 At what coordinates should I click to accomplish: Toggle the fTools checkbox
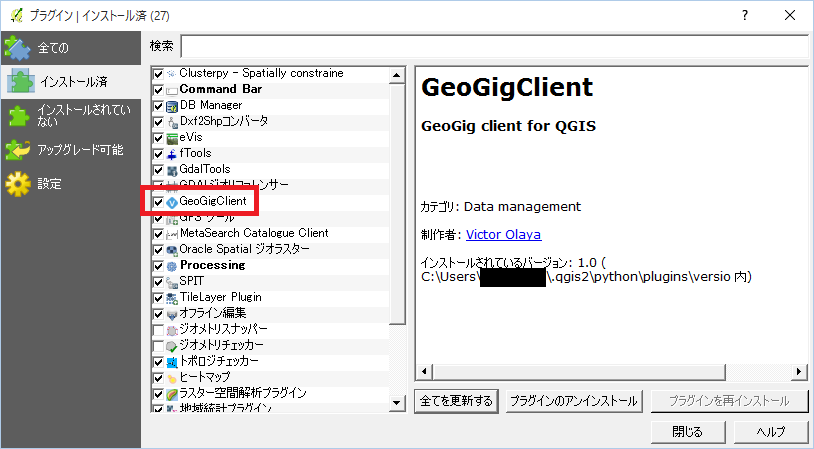pos(158,154)
